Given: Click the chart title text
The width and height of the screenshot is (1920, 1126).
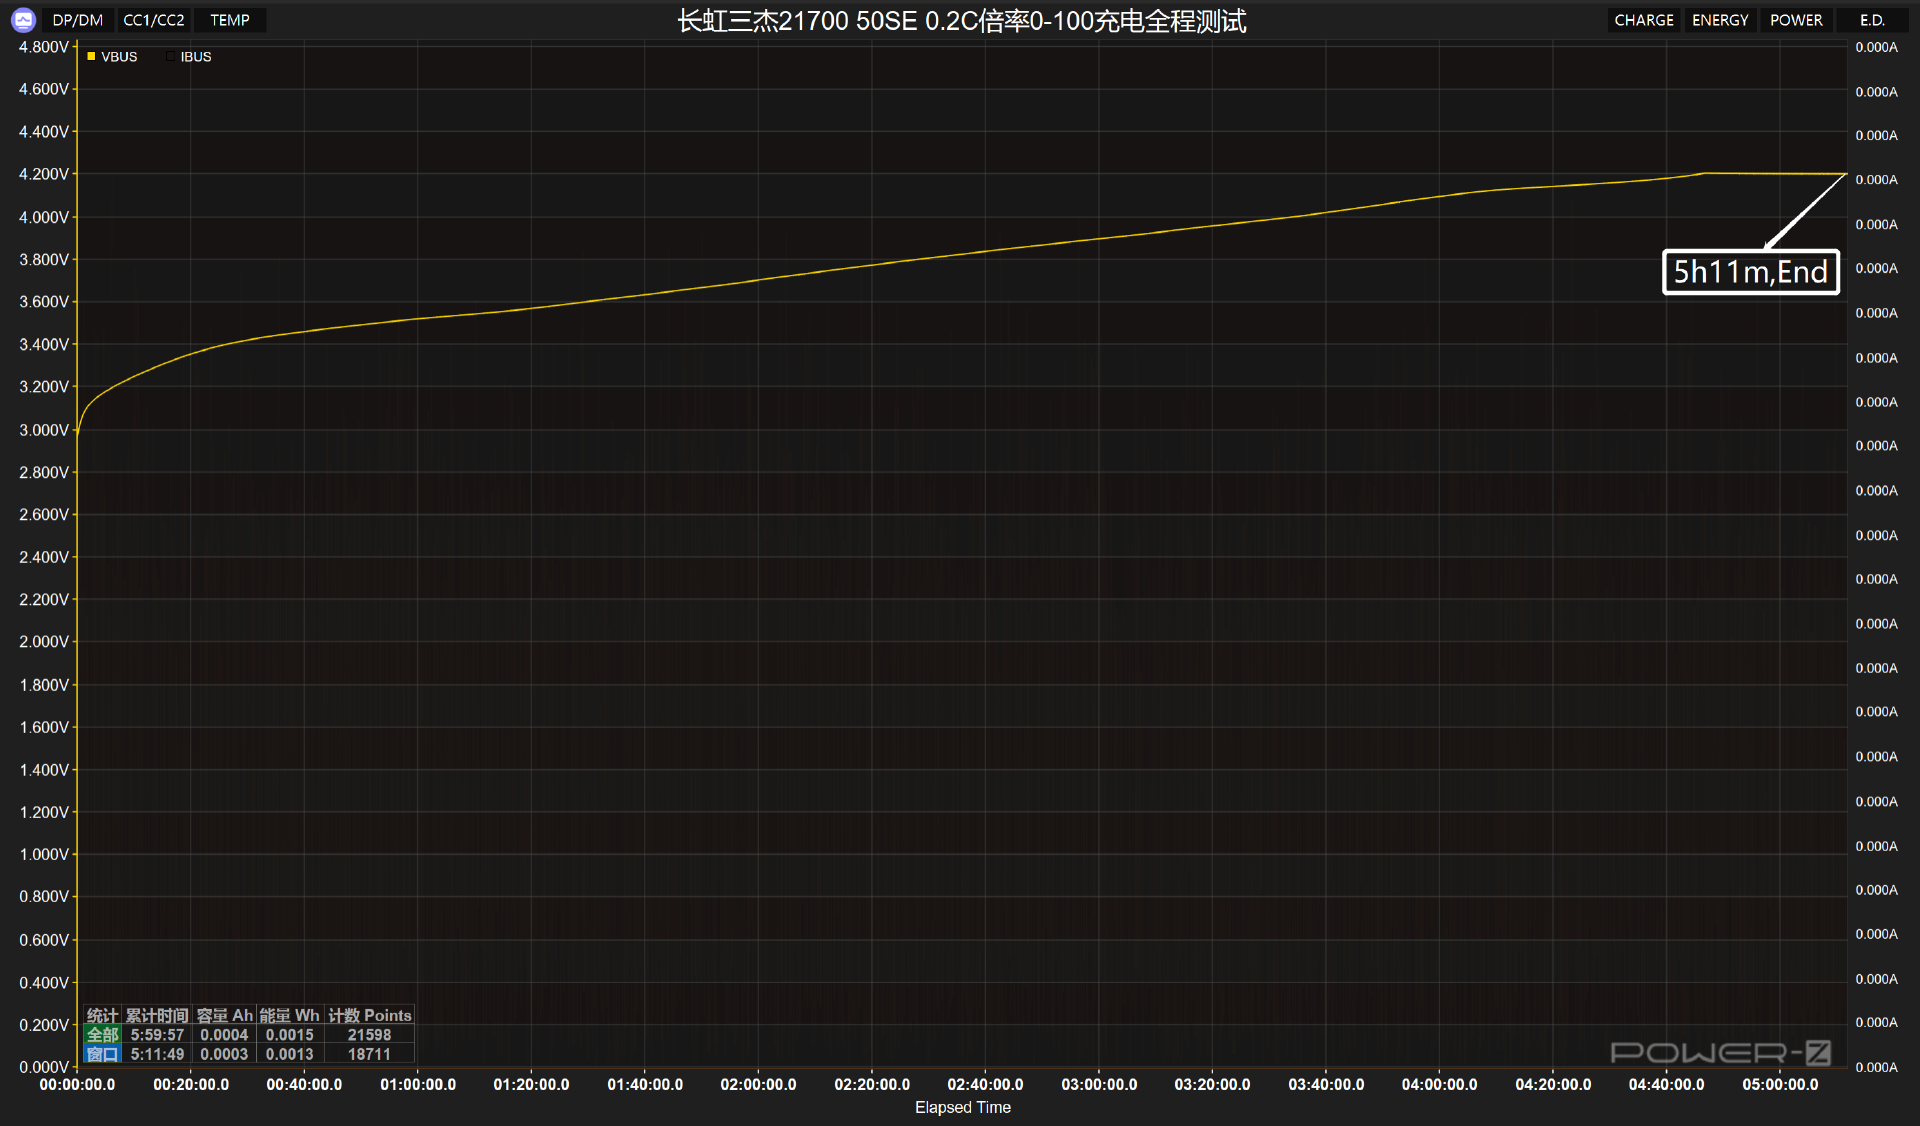Looking at the screenshot, I should tap(961, 21).
